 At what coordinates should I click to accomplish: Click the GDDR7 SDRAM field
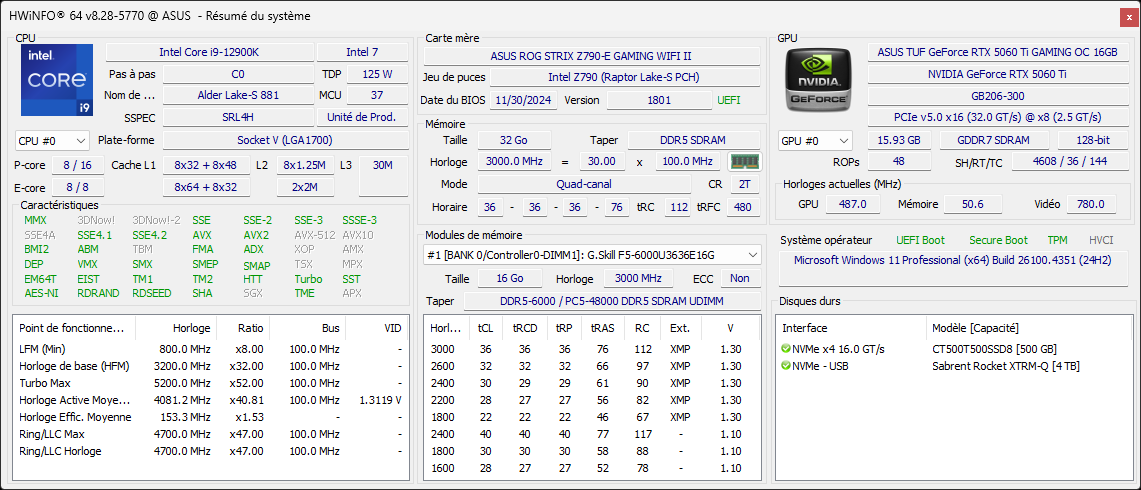[x=994, y=141]
